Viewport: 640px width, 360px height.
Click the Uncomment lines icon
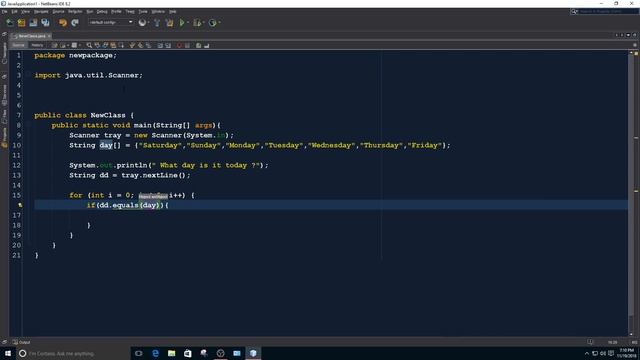207,45
